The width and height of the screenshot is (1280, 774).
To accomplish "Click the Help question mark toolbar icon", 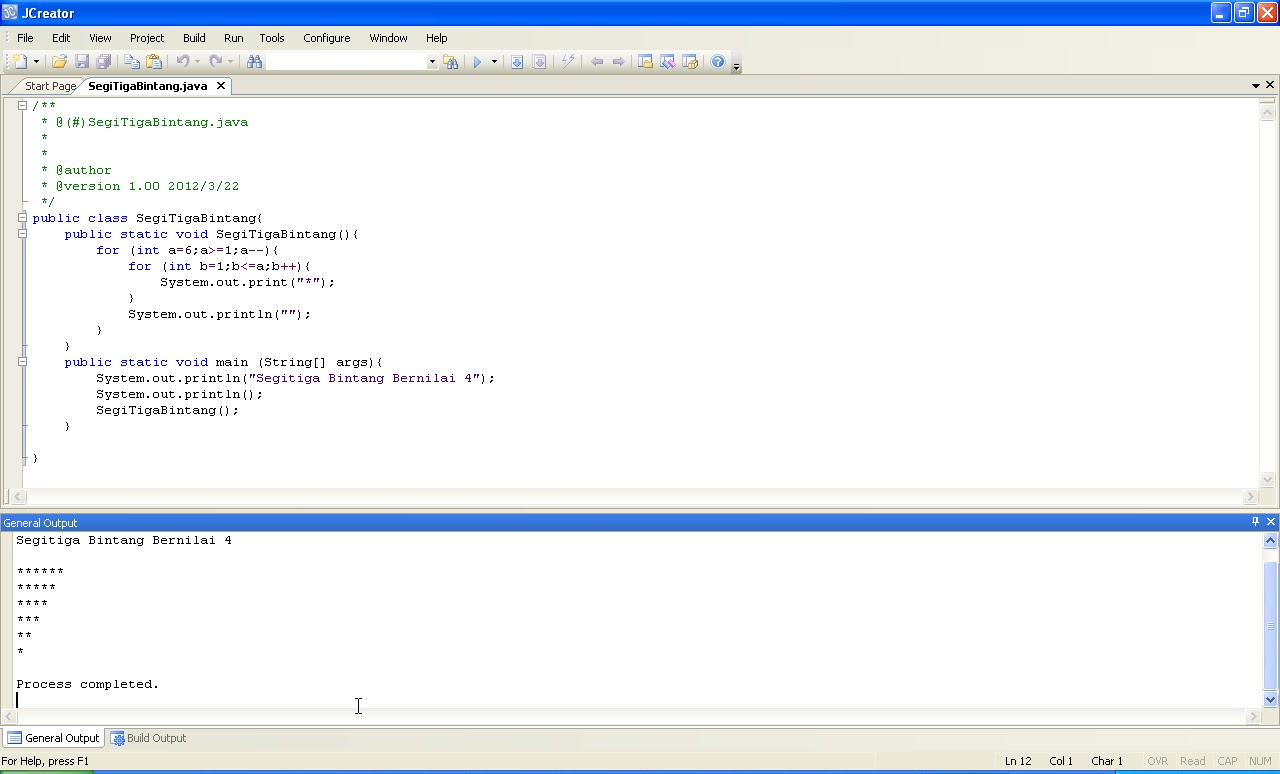I will (717, 61).
